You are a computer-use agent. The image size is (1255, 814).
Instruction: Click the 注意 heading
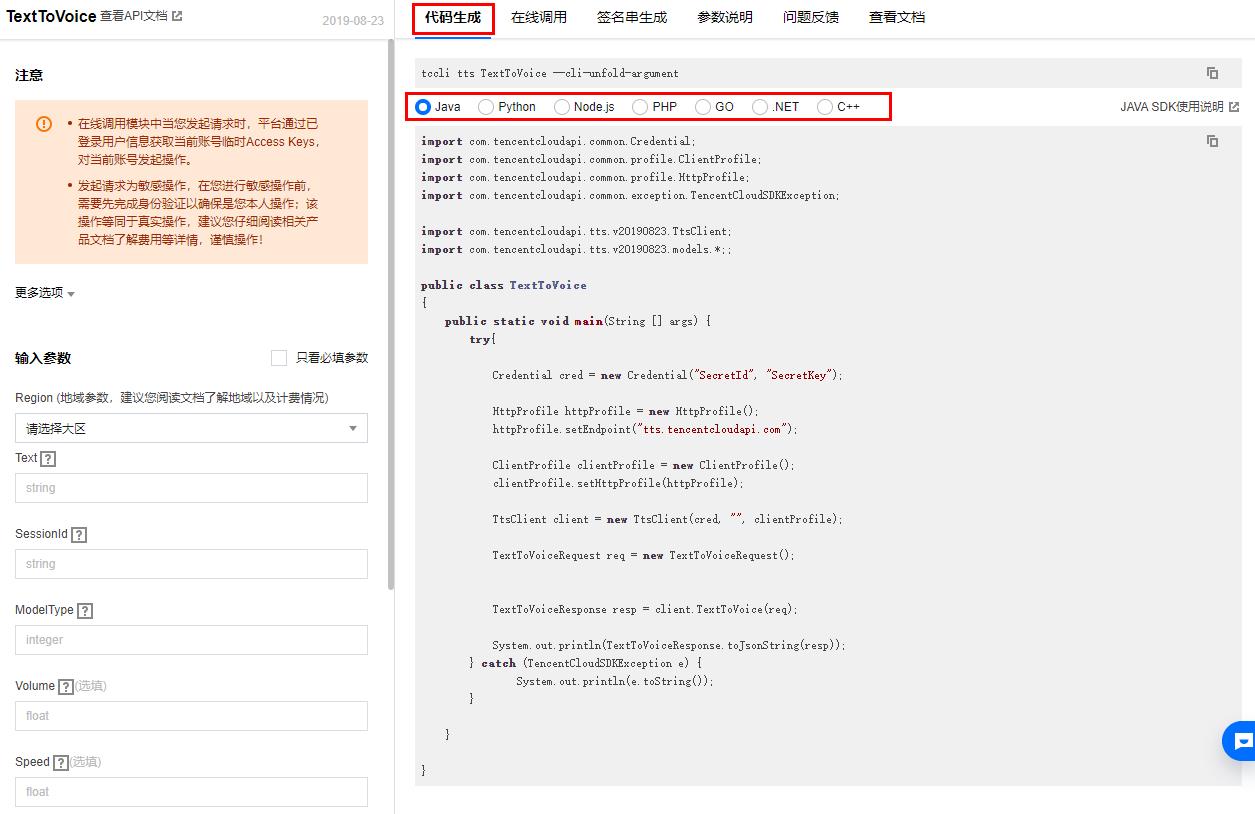coord(29,75)
